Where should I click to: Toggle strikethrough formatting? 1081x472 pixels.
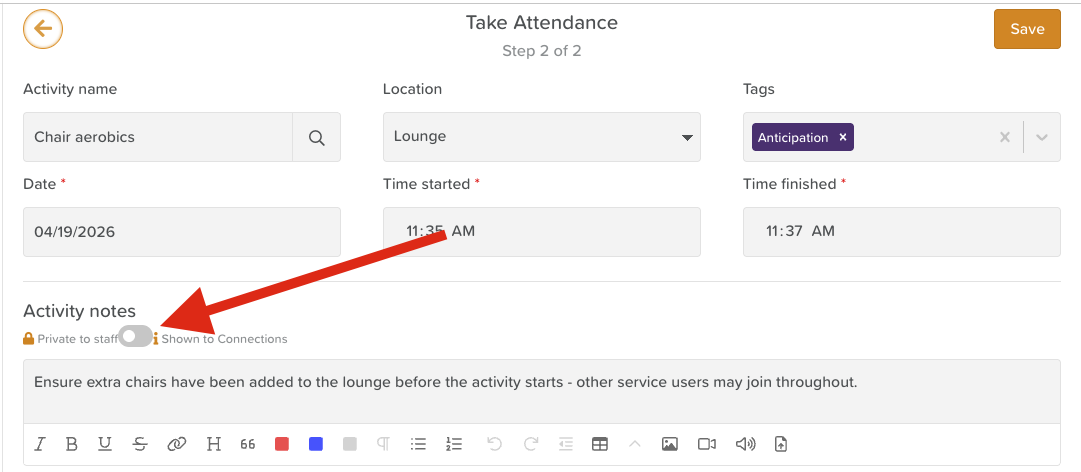(x=140, y=444)
